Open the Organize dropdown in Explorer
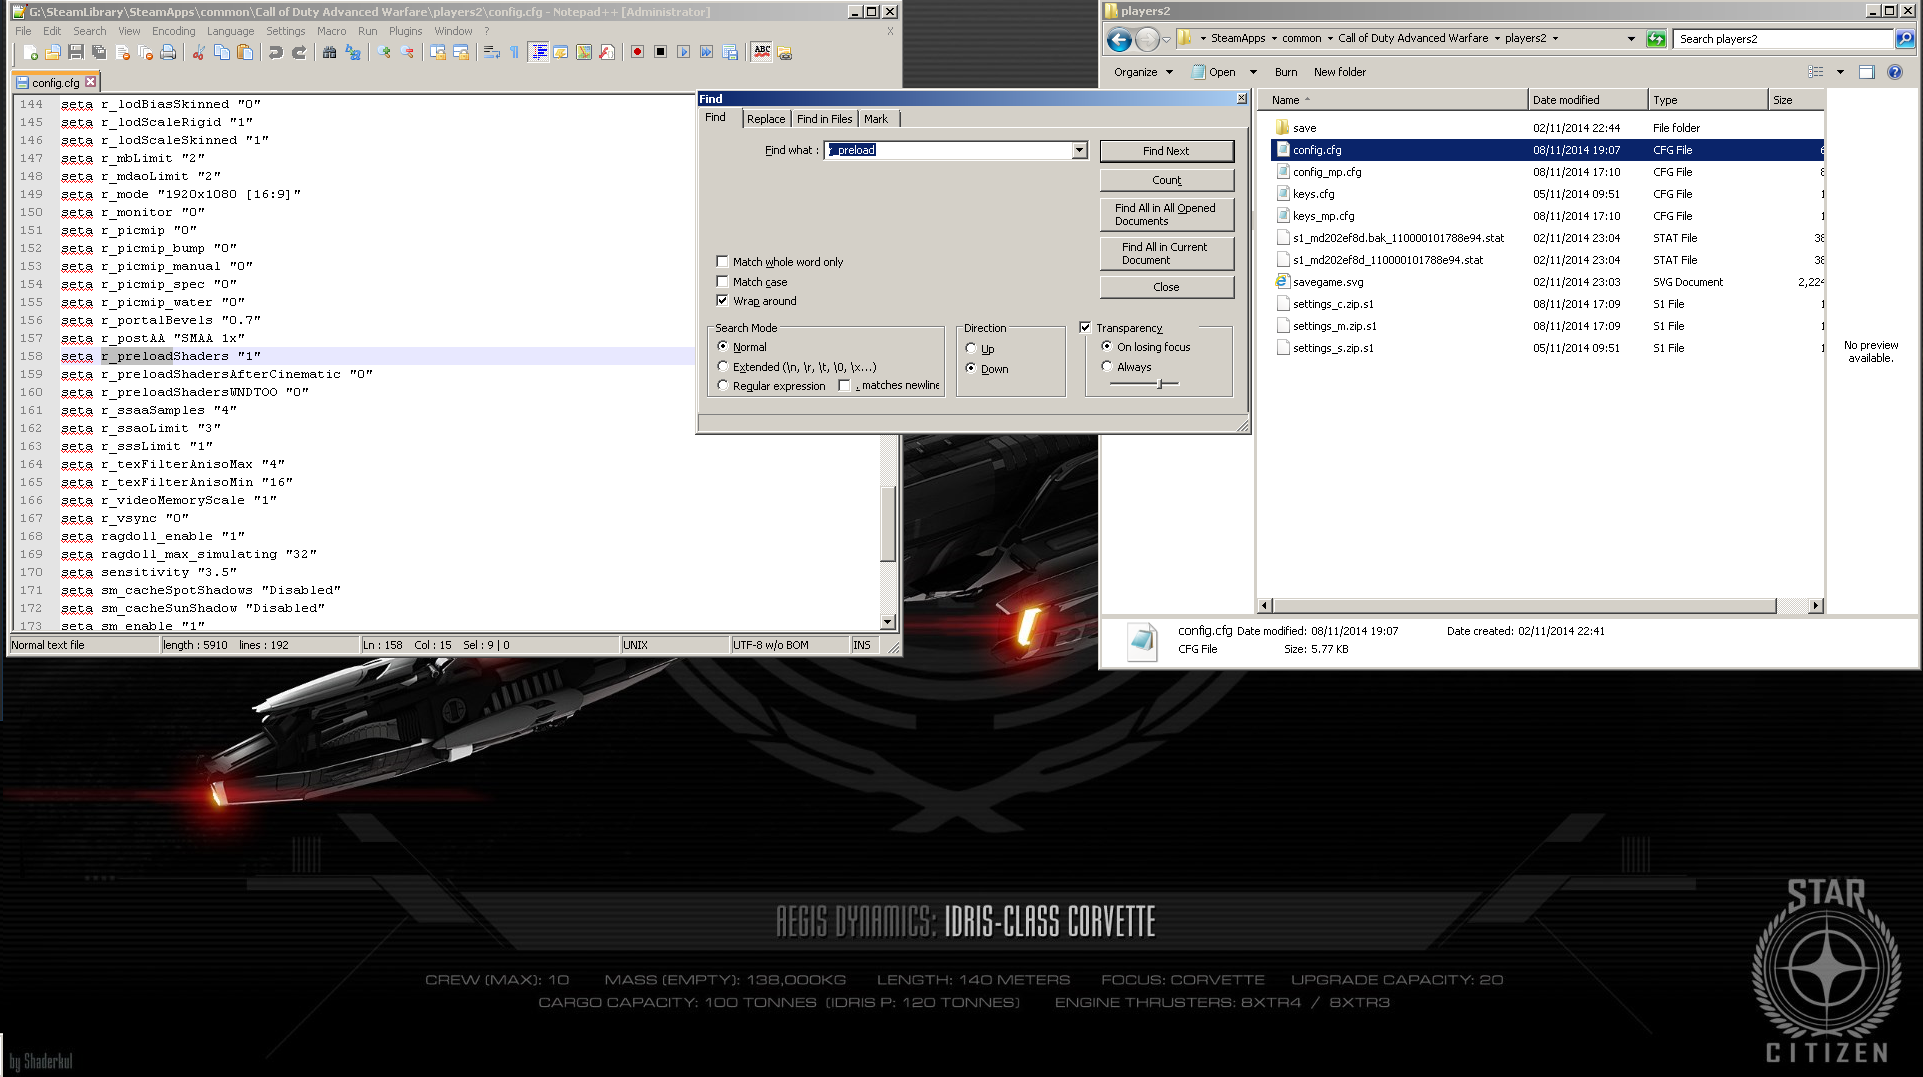1923x1077 pixels. coord(1143,72)
